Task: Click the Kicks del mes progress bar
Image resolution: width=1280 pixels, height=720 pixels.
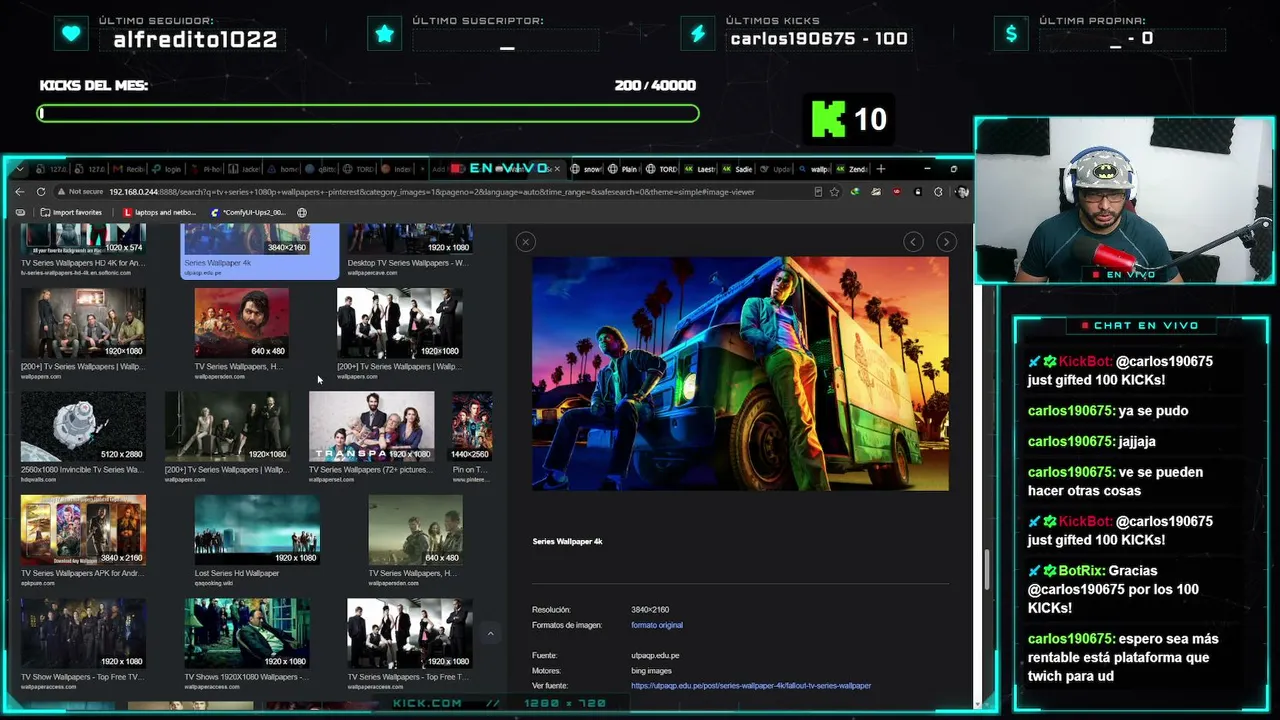Action: pos(368,113)
